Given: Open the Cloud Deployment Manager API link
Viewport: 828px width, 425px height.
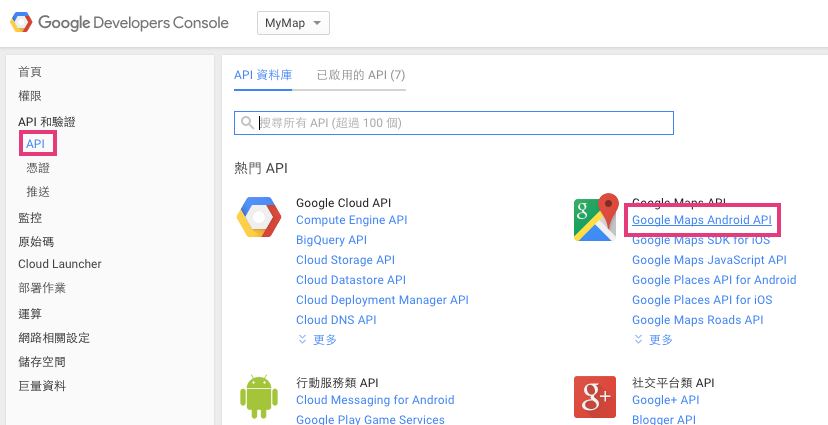Looking at the screenshot, I should click(x=382, y=300).
